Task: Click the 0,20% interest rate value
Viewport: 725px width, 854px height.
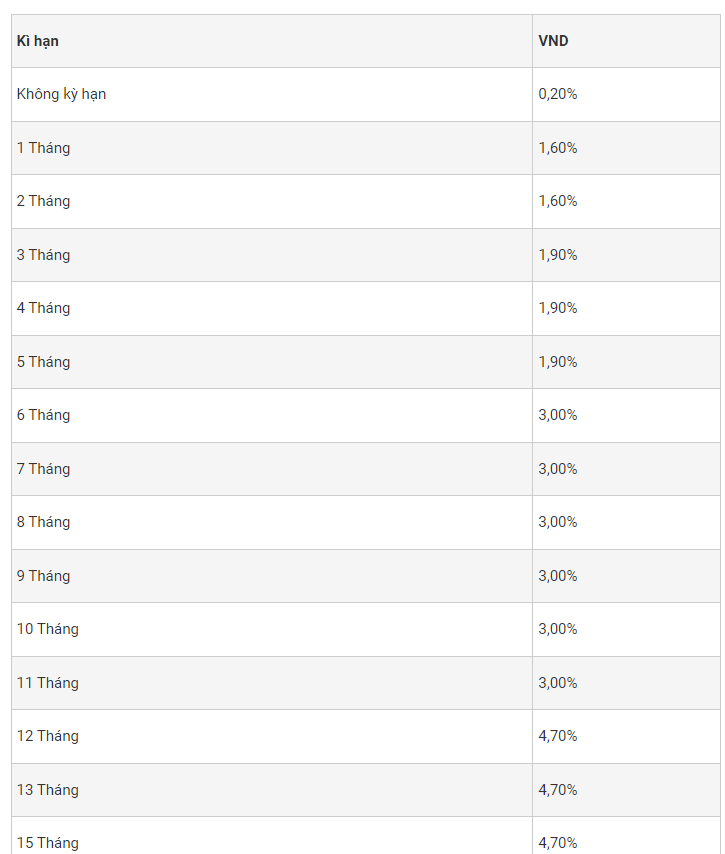Action: coord(558,94)
